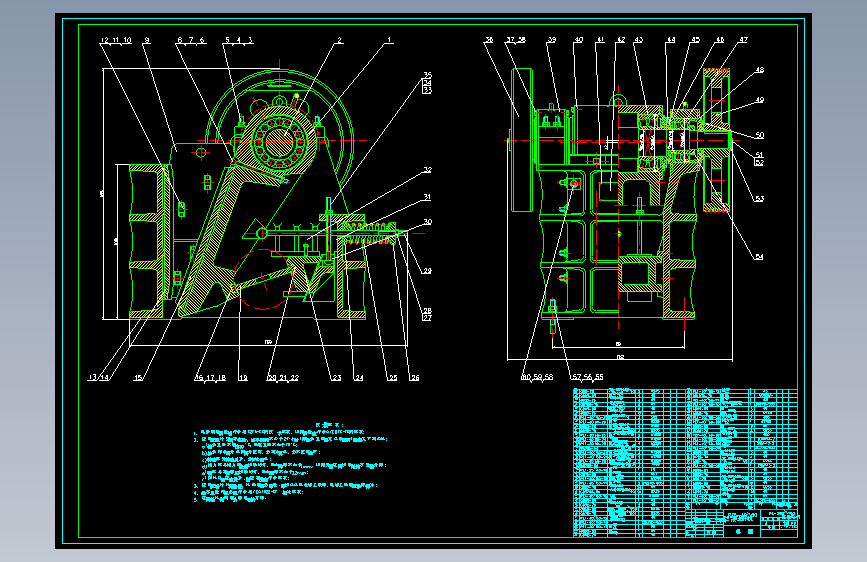867x562 pixels.
Task: Select part callout number 50
Action: [760, 136]
